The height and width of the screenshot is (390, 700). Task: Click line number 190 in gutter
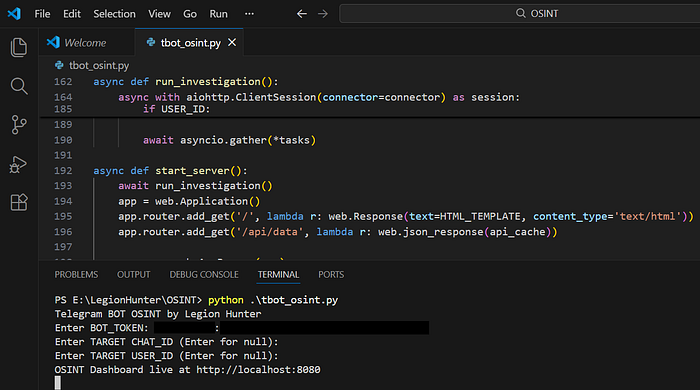tap(63, 140)
